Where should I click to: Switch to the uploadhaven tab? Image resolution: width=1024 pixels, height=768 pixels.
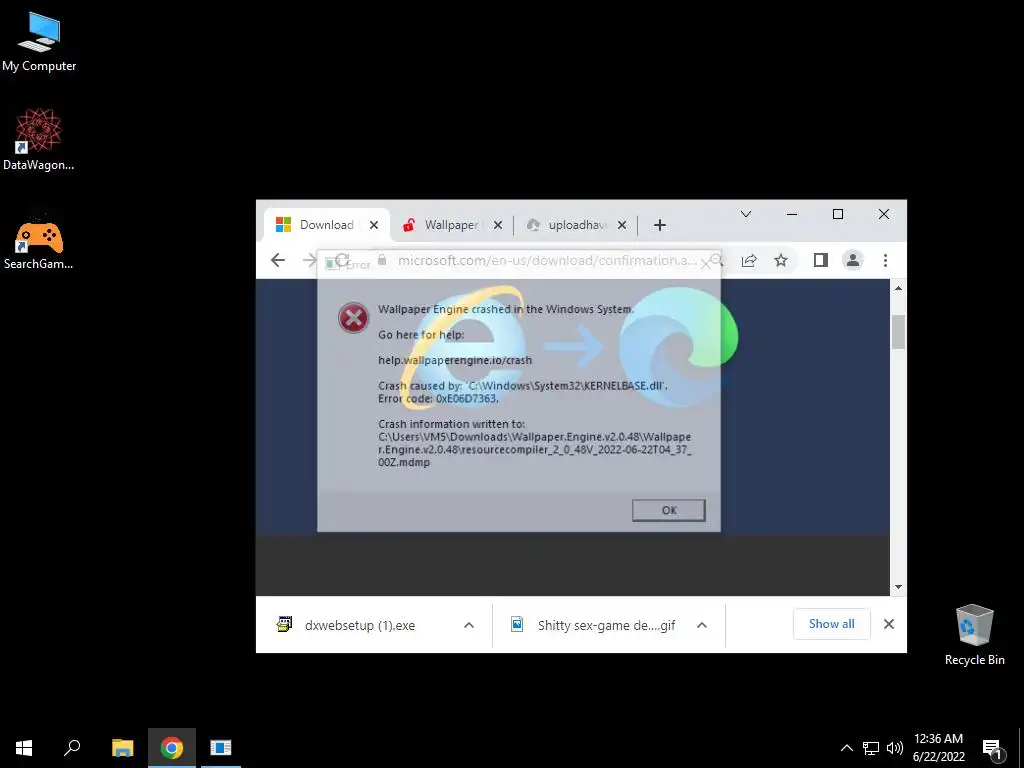pos(577,225)
